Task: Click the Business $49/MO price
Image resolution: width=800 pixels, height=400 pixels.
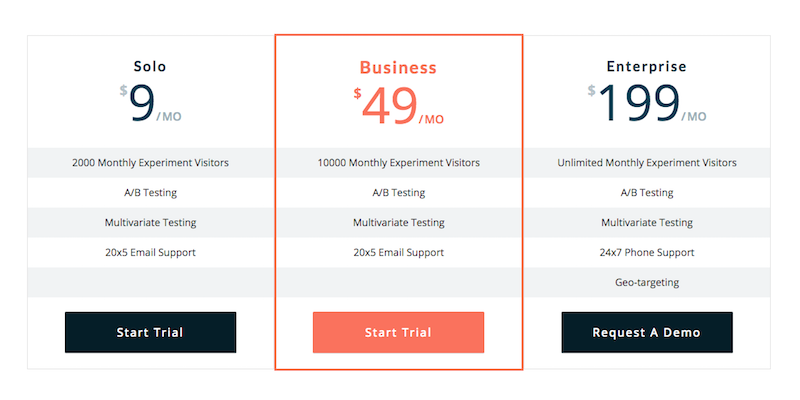Action: click(x=398, y=107)
